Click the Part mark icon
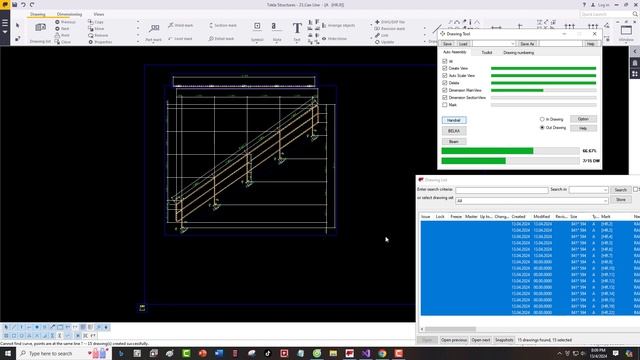Image resolution: width=640 pixels, height=360 pixels. click(154, 29)
